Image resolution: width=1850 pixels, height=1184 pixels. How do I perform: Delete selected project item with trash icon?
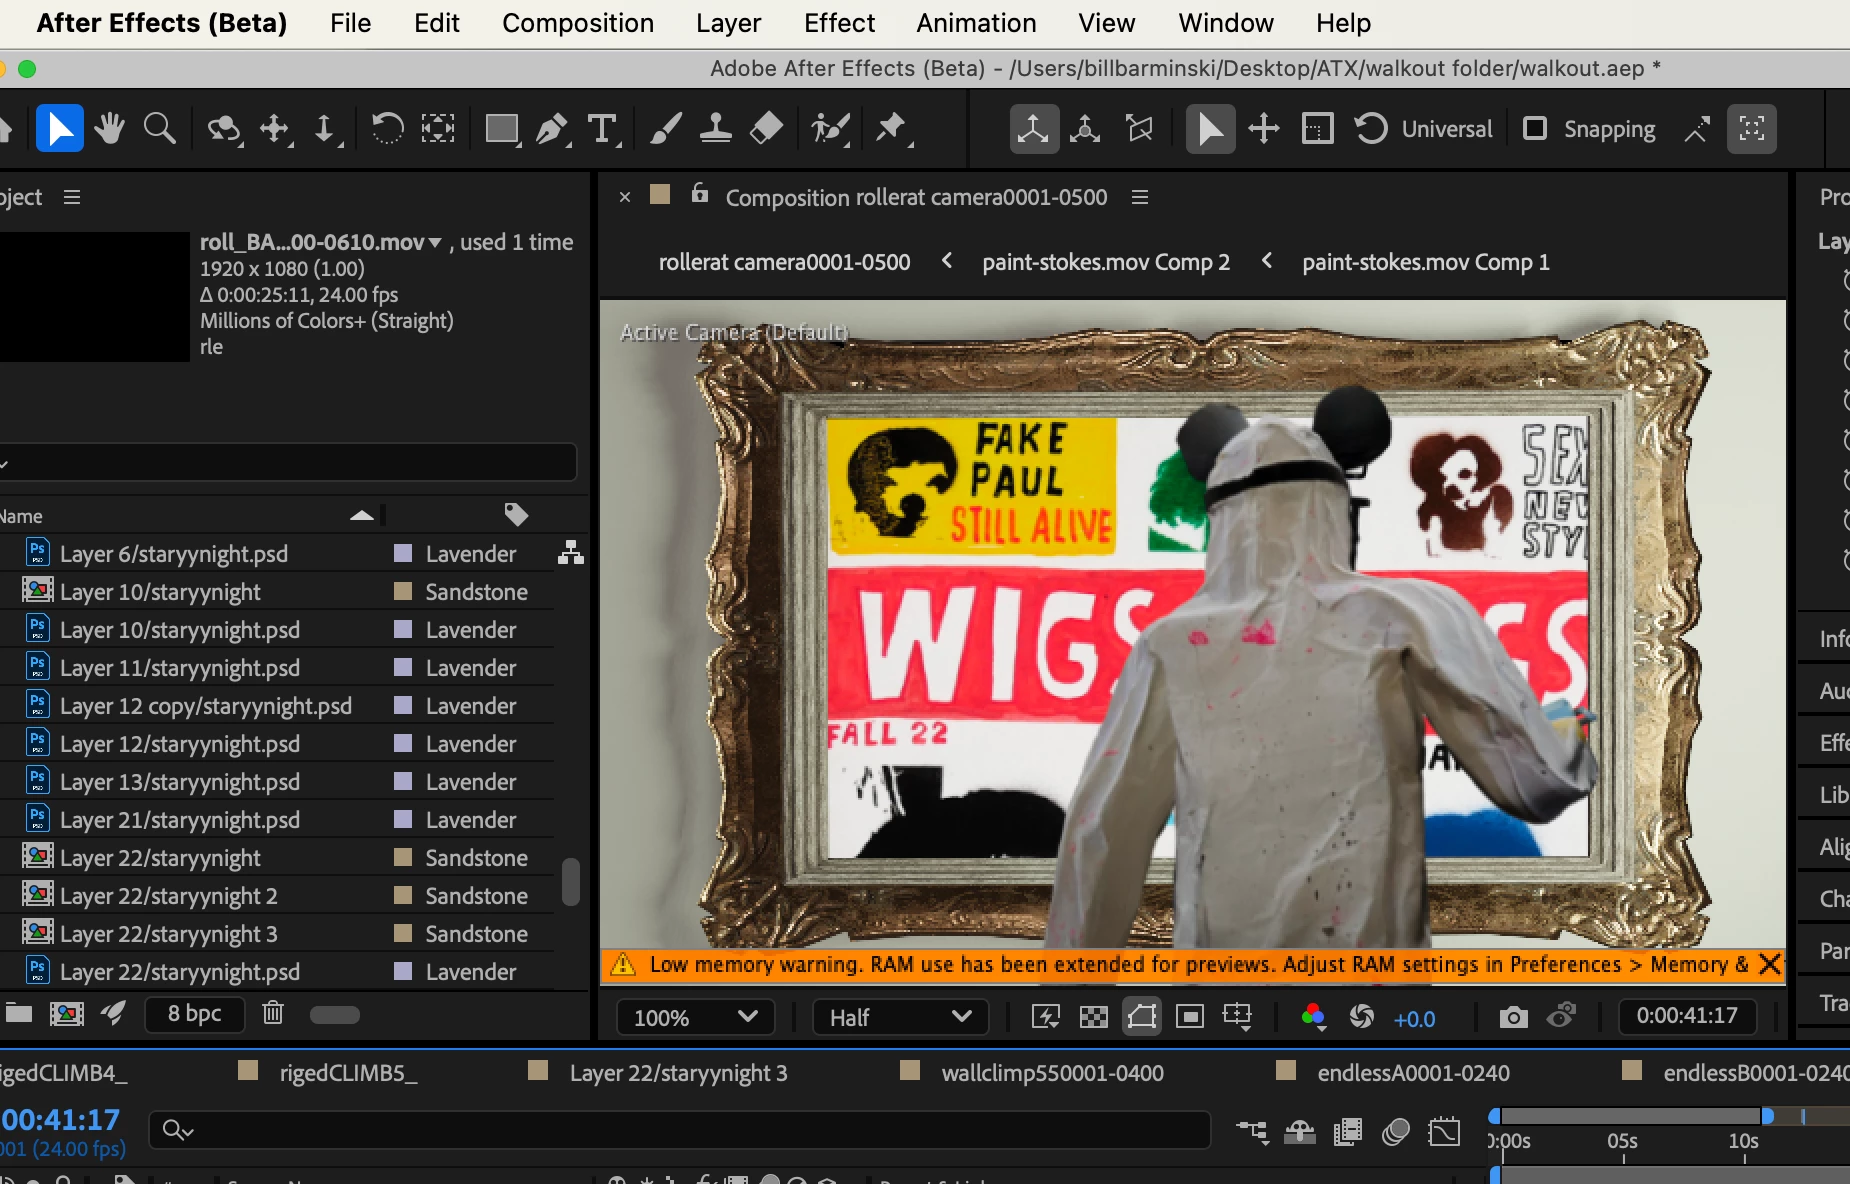[272, 1014]
